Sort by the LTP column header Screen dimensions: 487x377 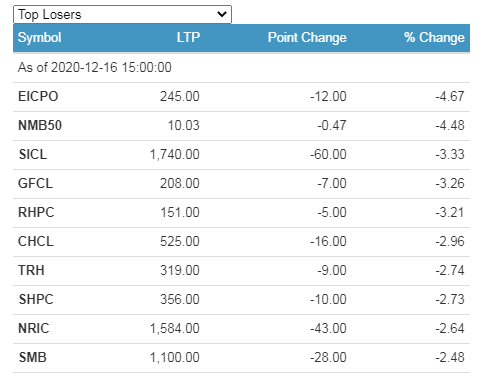[x=188, y=37]
